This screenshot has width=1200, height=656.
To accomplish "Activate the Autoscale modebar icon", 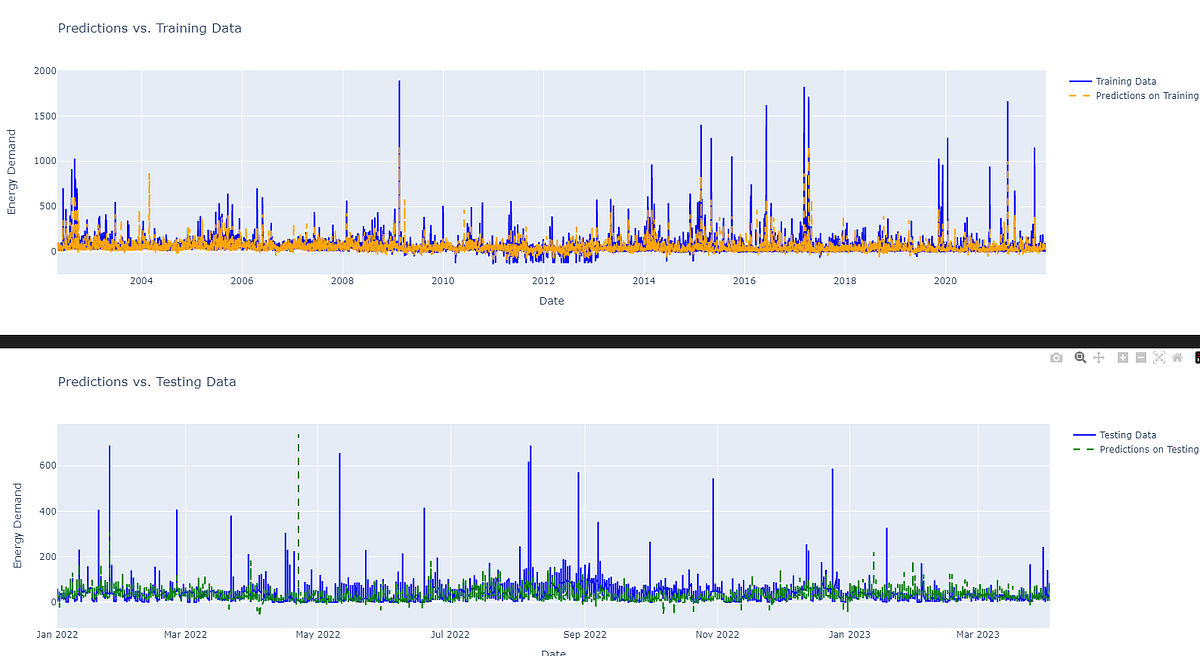I will (1157, 357).
